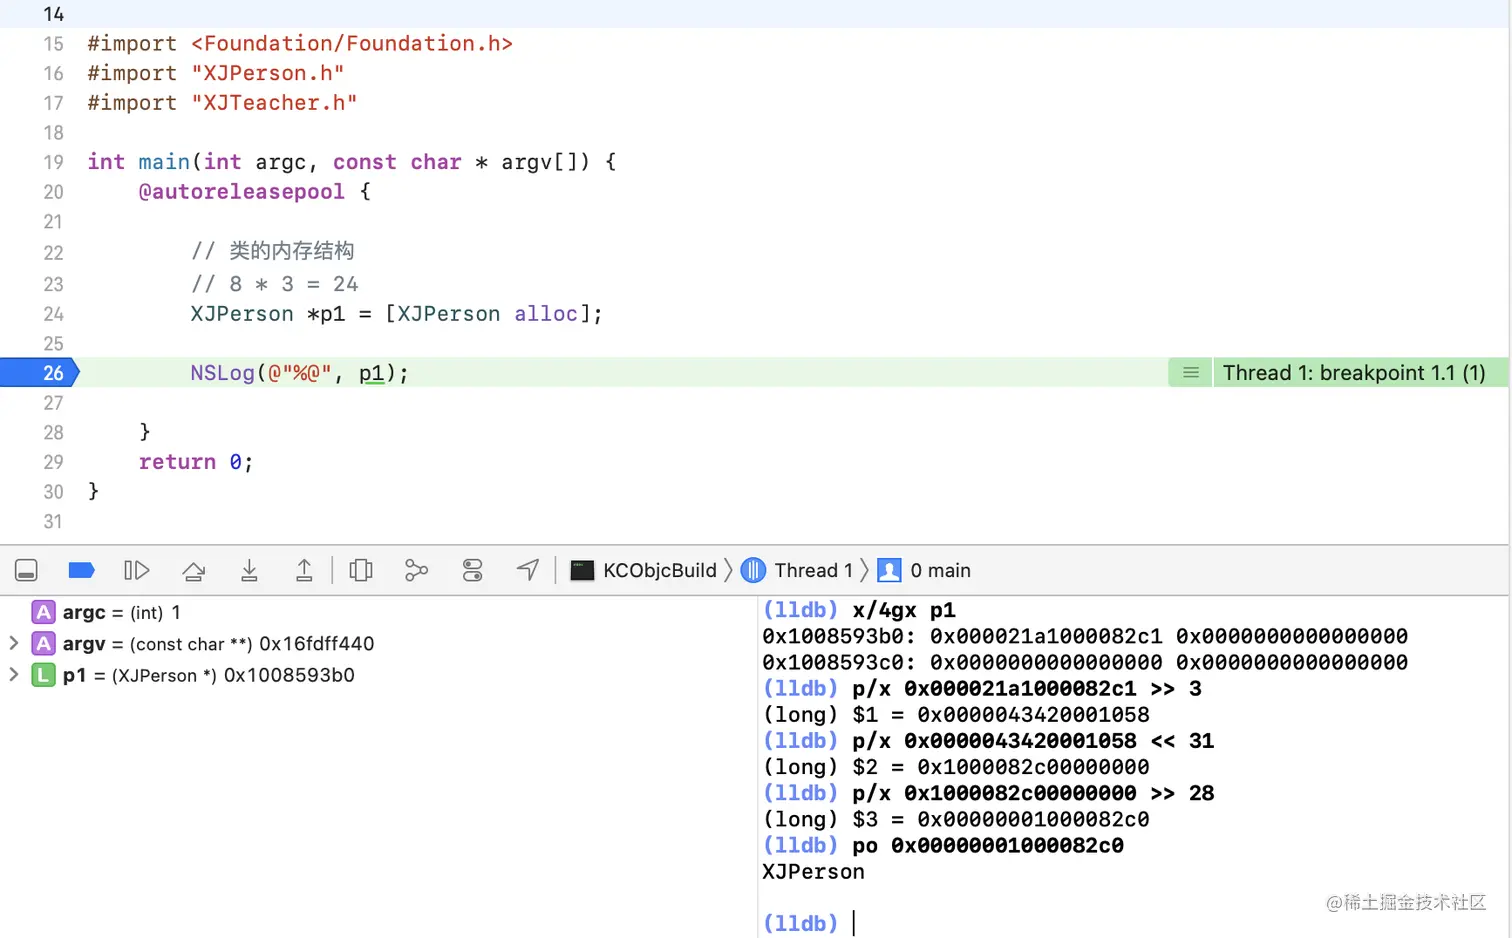1512x938 pixels.
Task: Click @autoreleasepool keyword
Action: (x=241, y=192)
